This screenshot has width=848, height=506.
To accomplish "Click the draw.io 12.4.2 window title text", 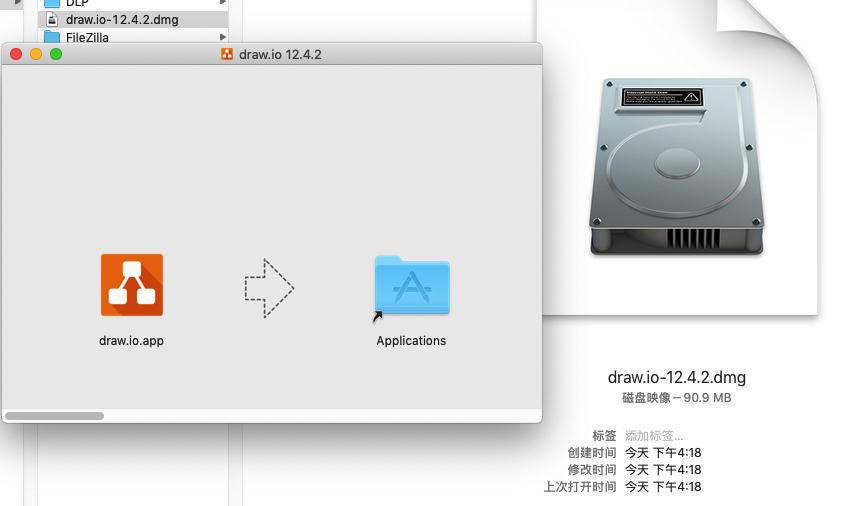I will pyautogui.click(x=280, y=55).
